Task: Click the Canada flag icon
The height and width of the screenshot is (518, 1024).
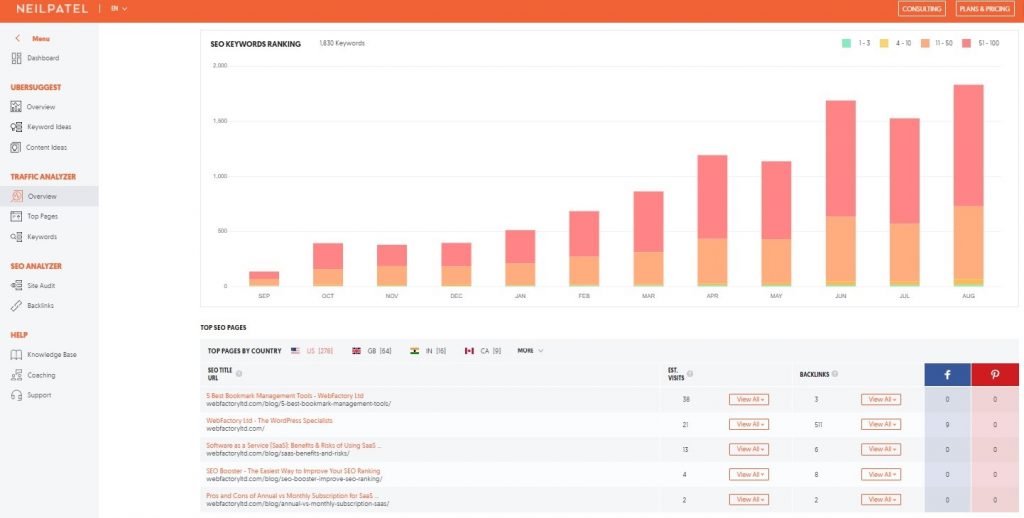Action: point(469,351)
